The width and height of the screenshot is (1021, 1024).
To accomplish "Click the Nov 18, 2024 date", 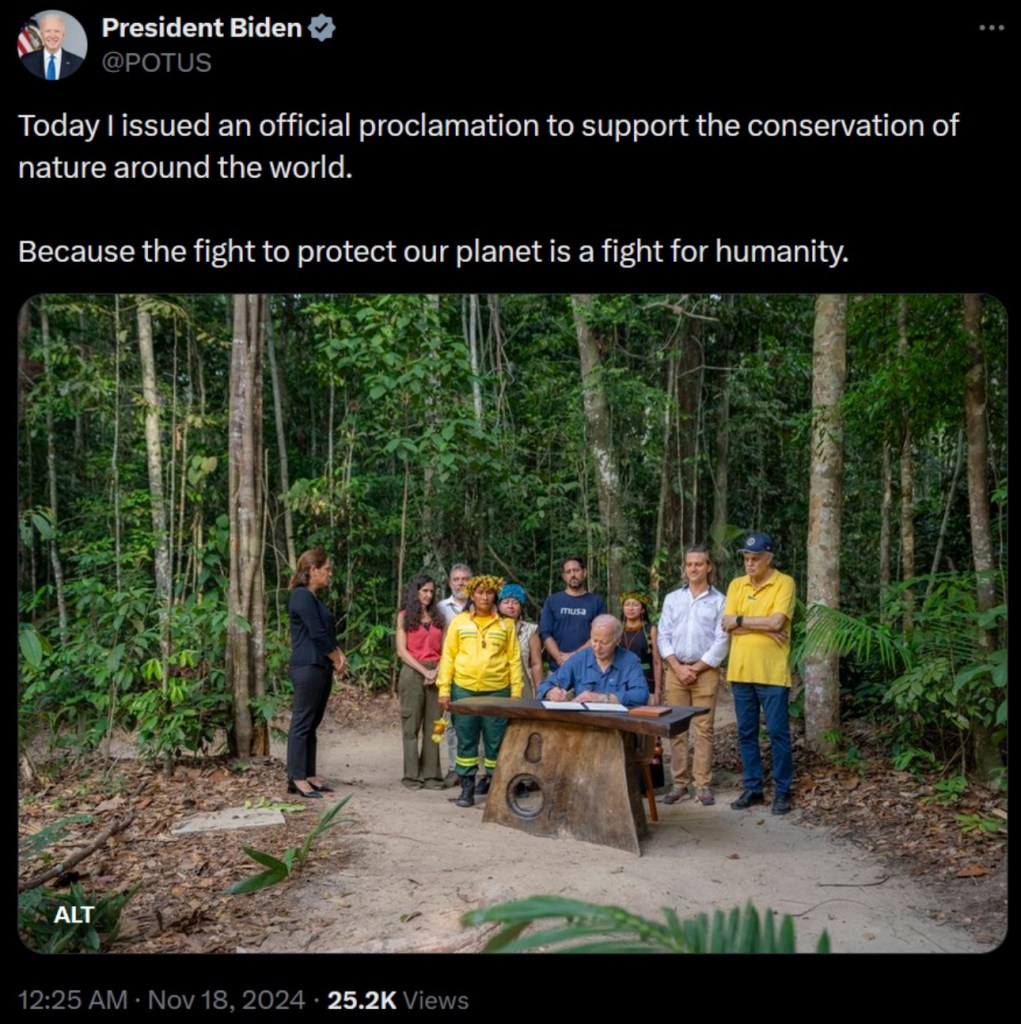I will (225, 1000).
